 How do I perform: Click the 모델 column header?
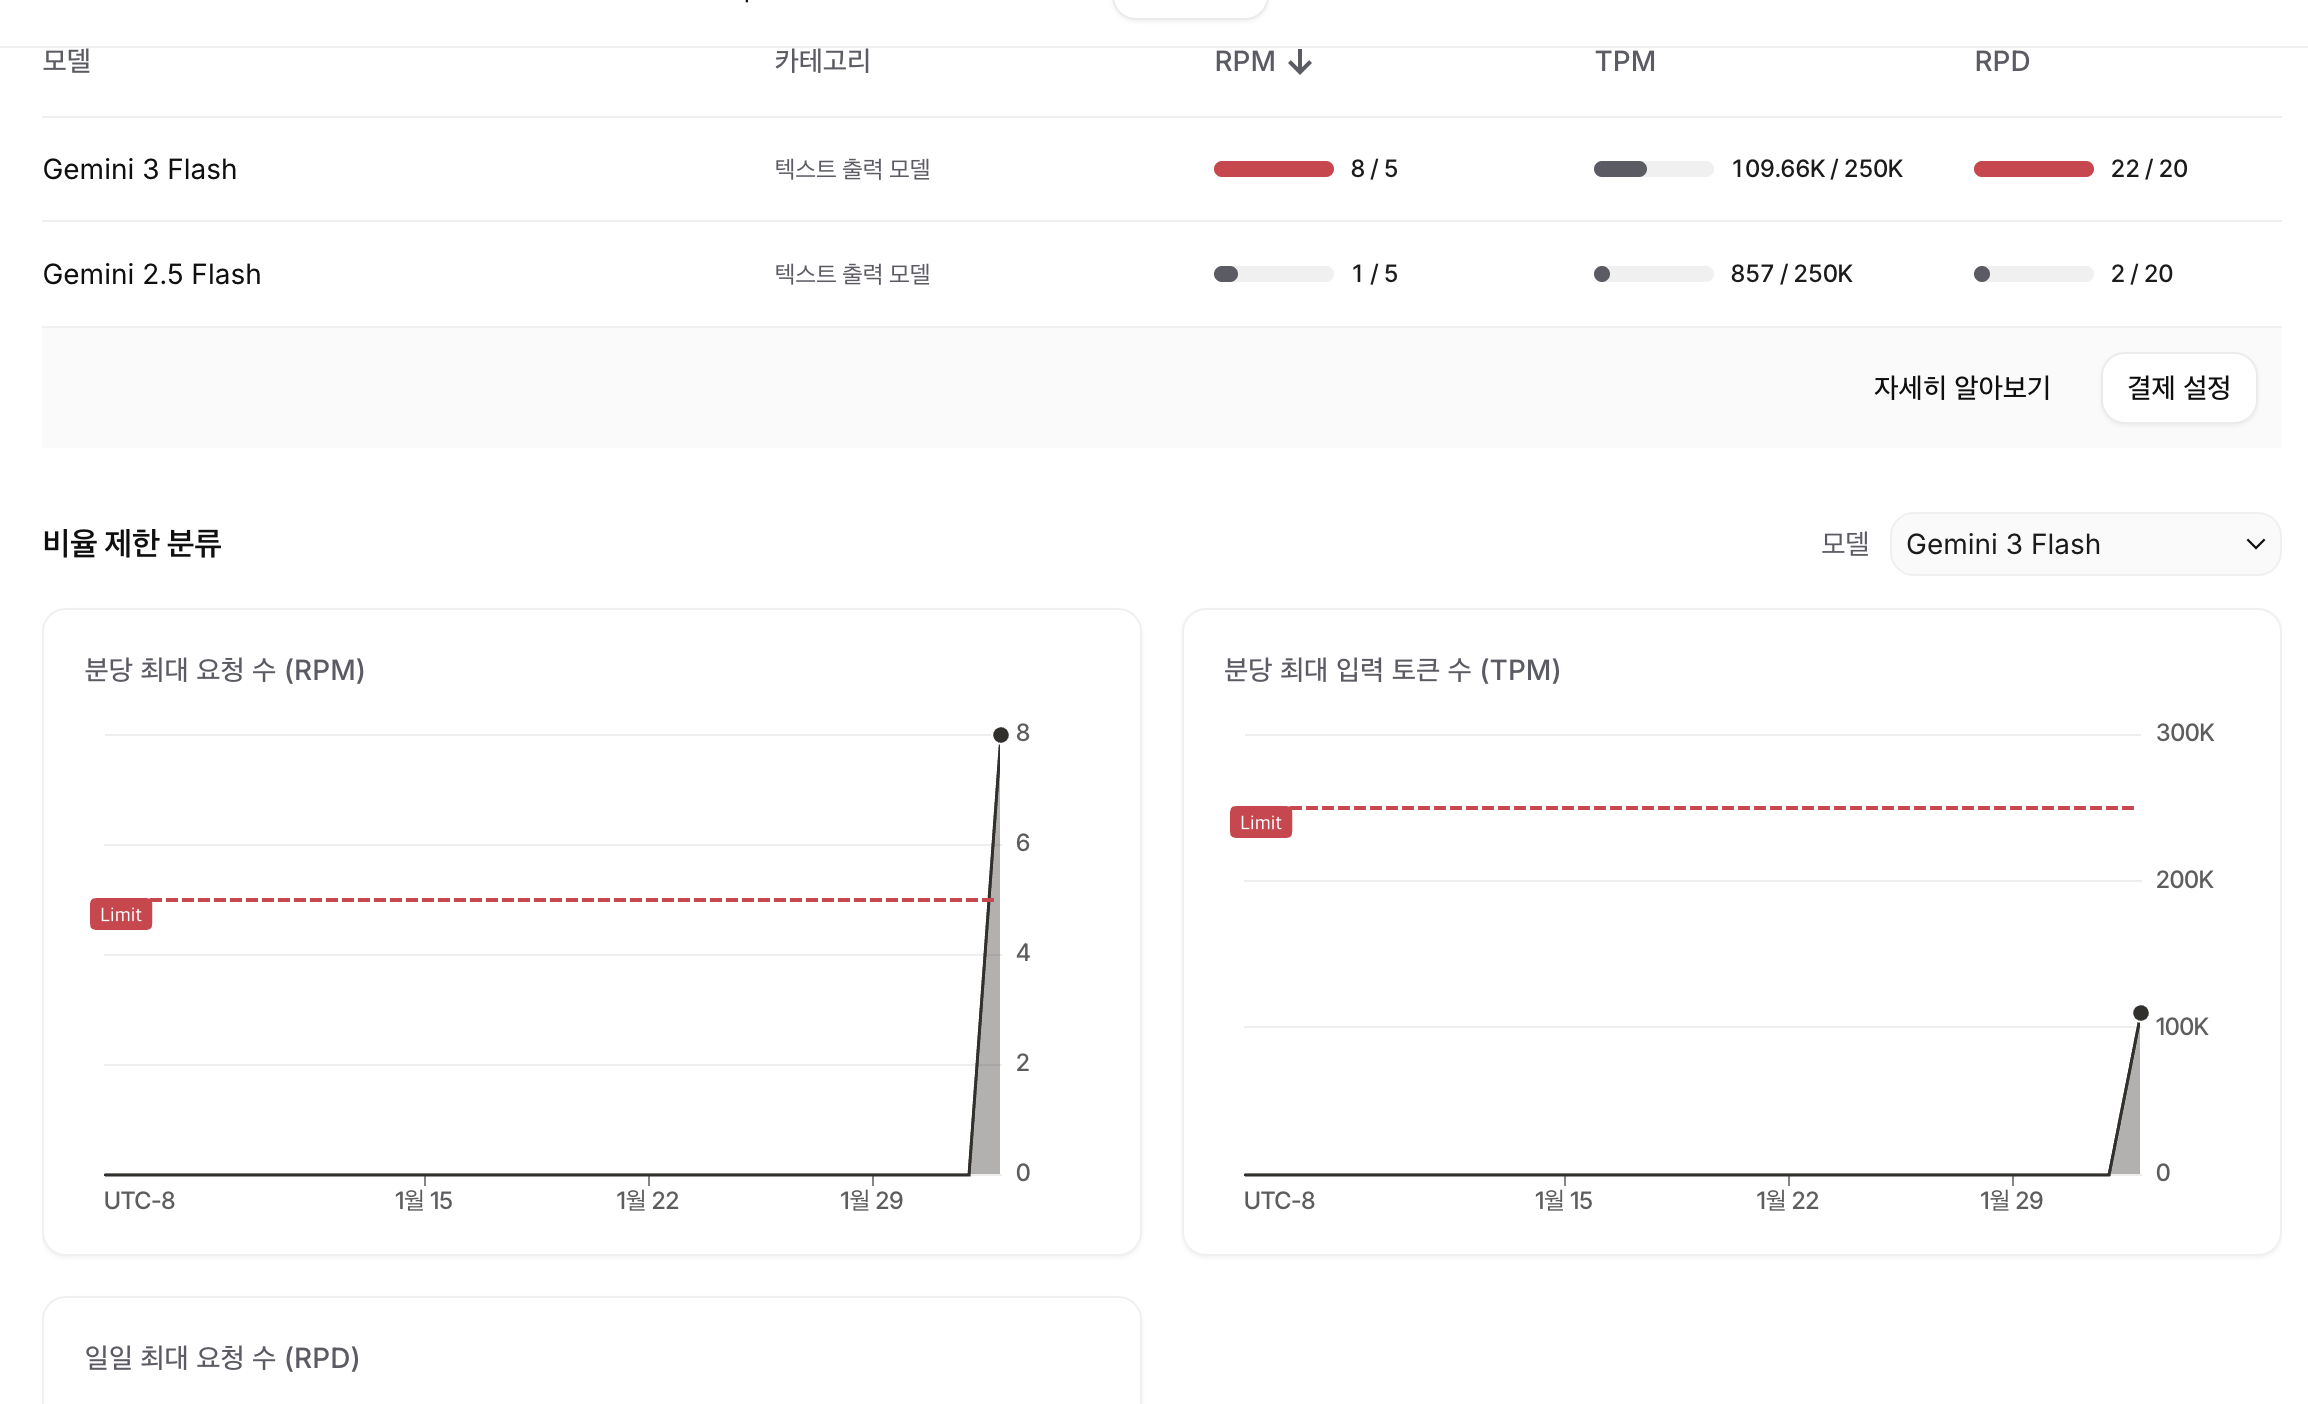67,61
